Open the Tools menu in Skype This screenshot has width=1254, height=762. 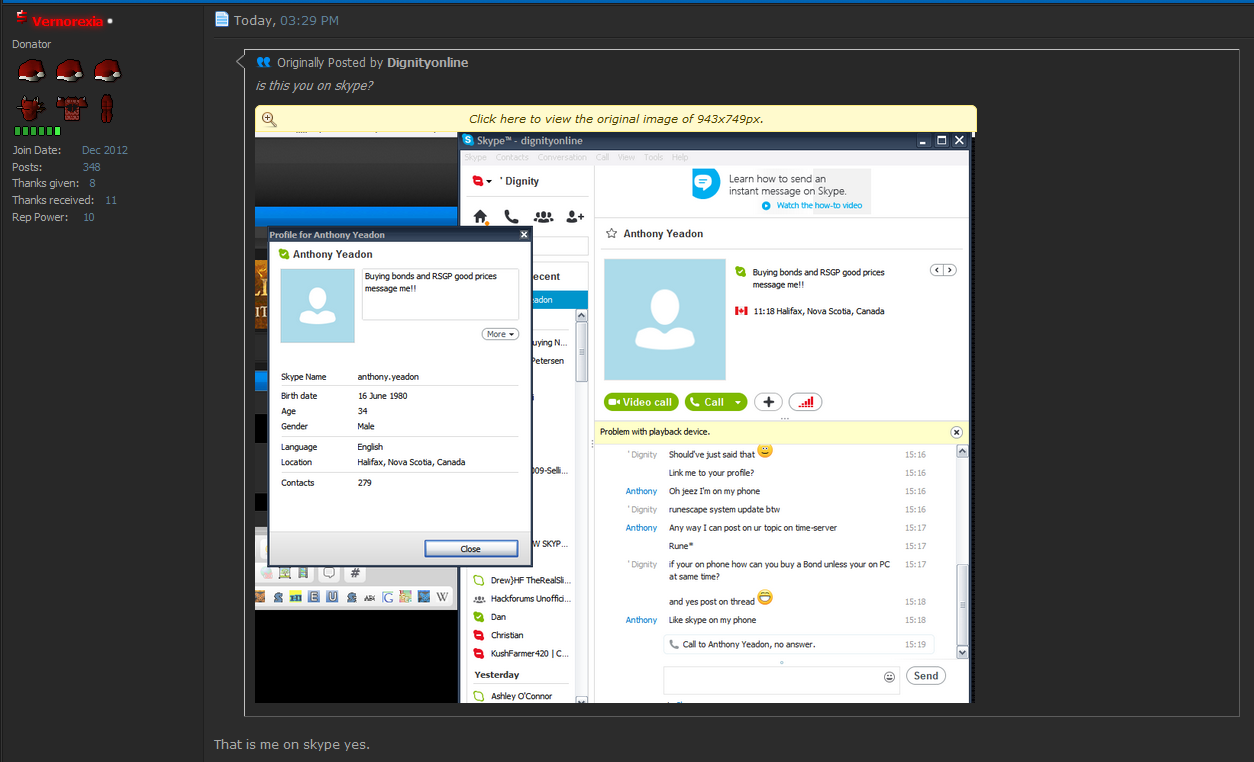(x=653, y=157)
